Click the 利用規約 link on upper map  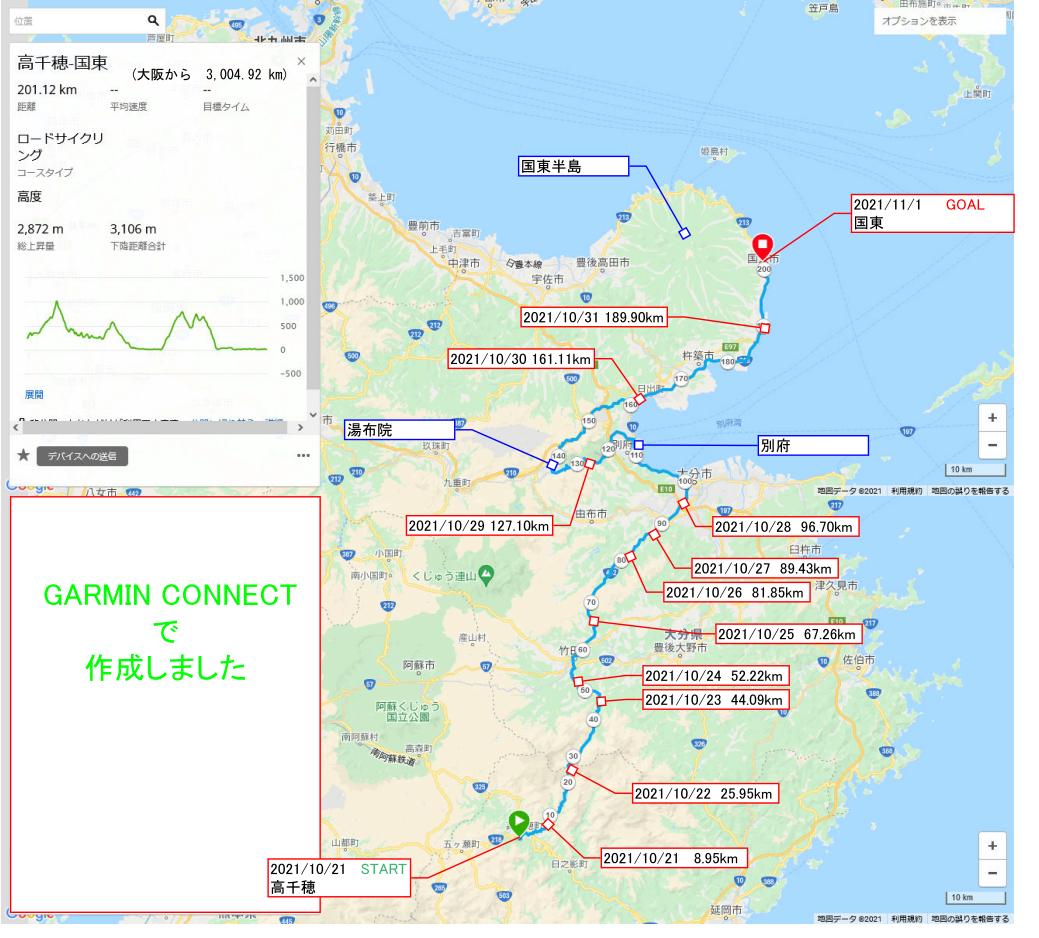pos(906,491)
